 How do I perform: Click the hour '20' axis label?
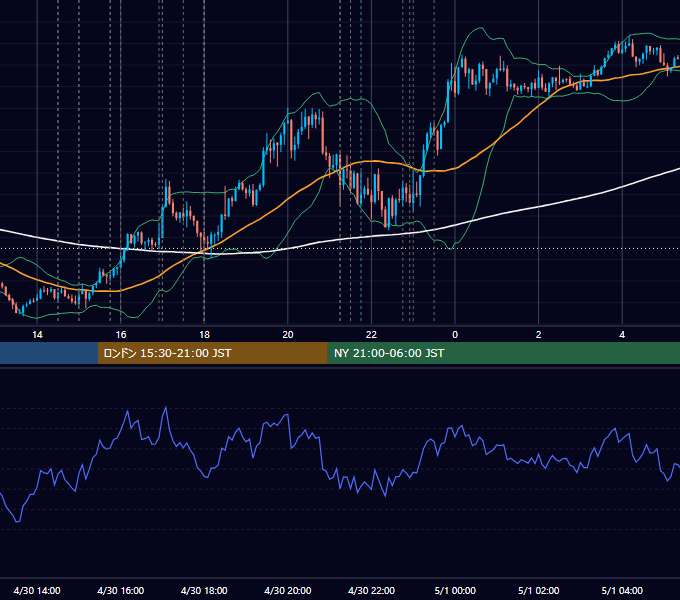[288, 334]
